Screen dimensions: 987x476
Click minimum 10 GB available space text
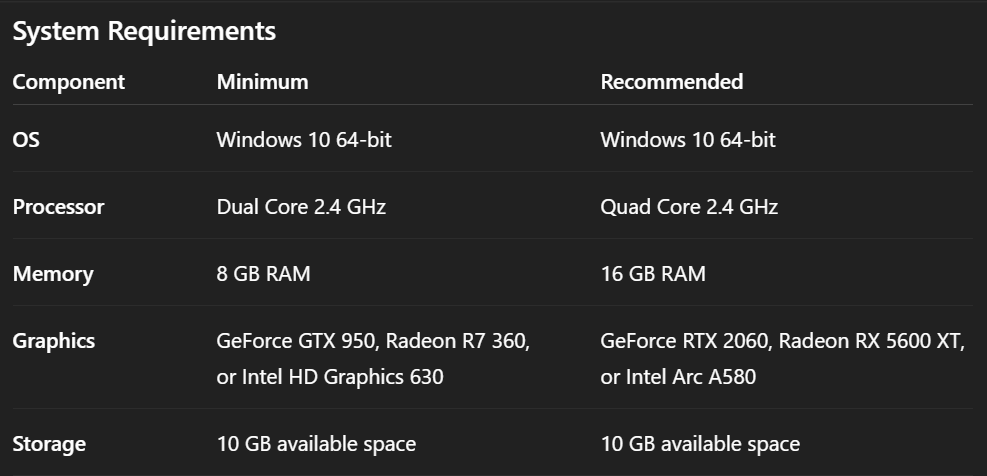(x=316, y=444)
